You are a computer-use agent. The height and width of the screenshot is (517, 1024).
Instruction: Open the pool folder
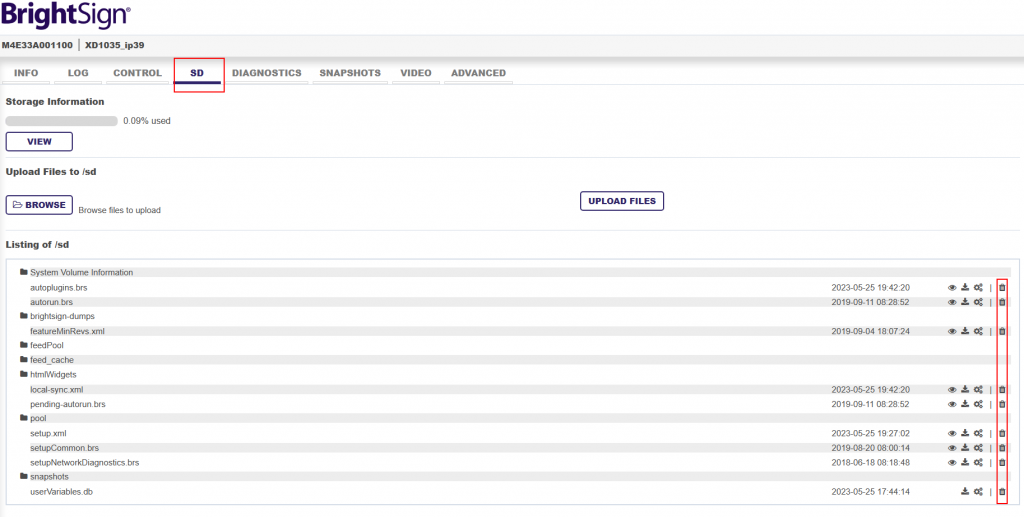(33, 418)
